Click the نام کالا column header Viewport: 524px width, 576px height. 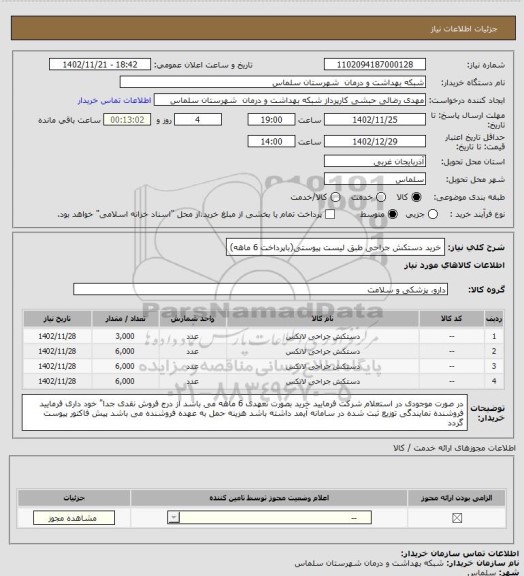(323, 319)
